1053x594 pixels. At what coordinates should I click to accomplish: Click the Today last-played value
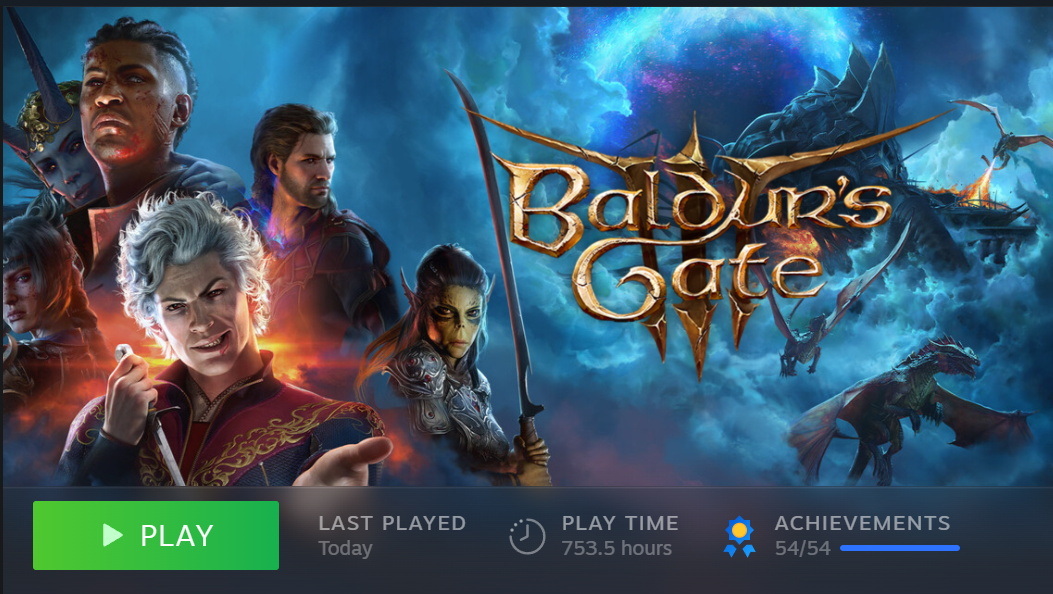[345, 548]
